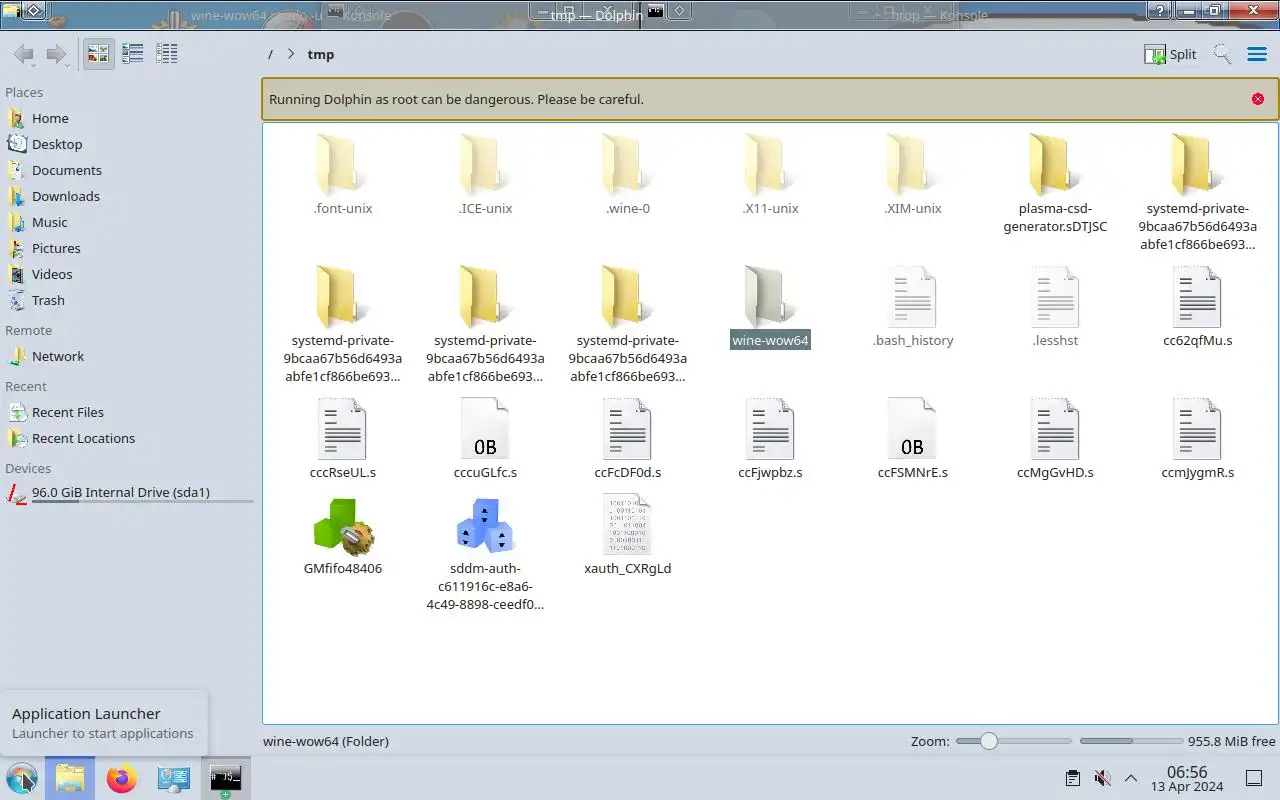Go forward with the Forward arrow
1280x800 pixels.
click(x=57, y=54)
